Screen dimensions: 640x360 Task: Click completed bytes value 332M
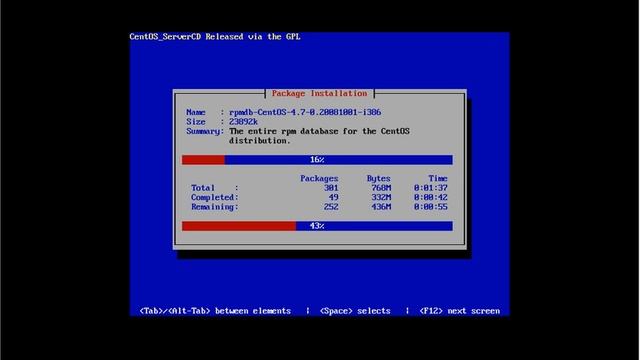(x=381, y=197)
